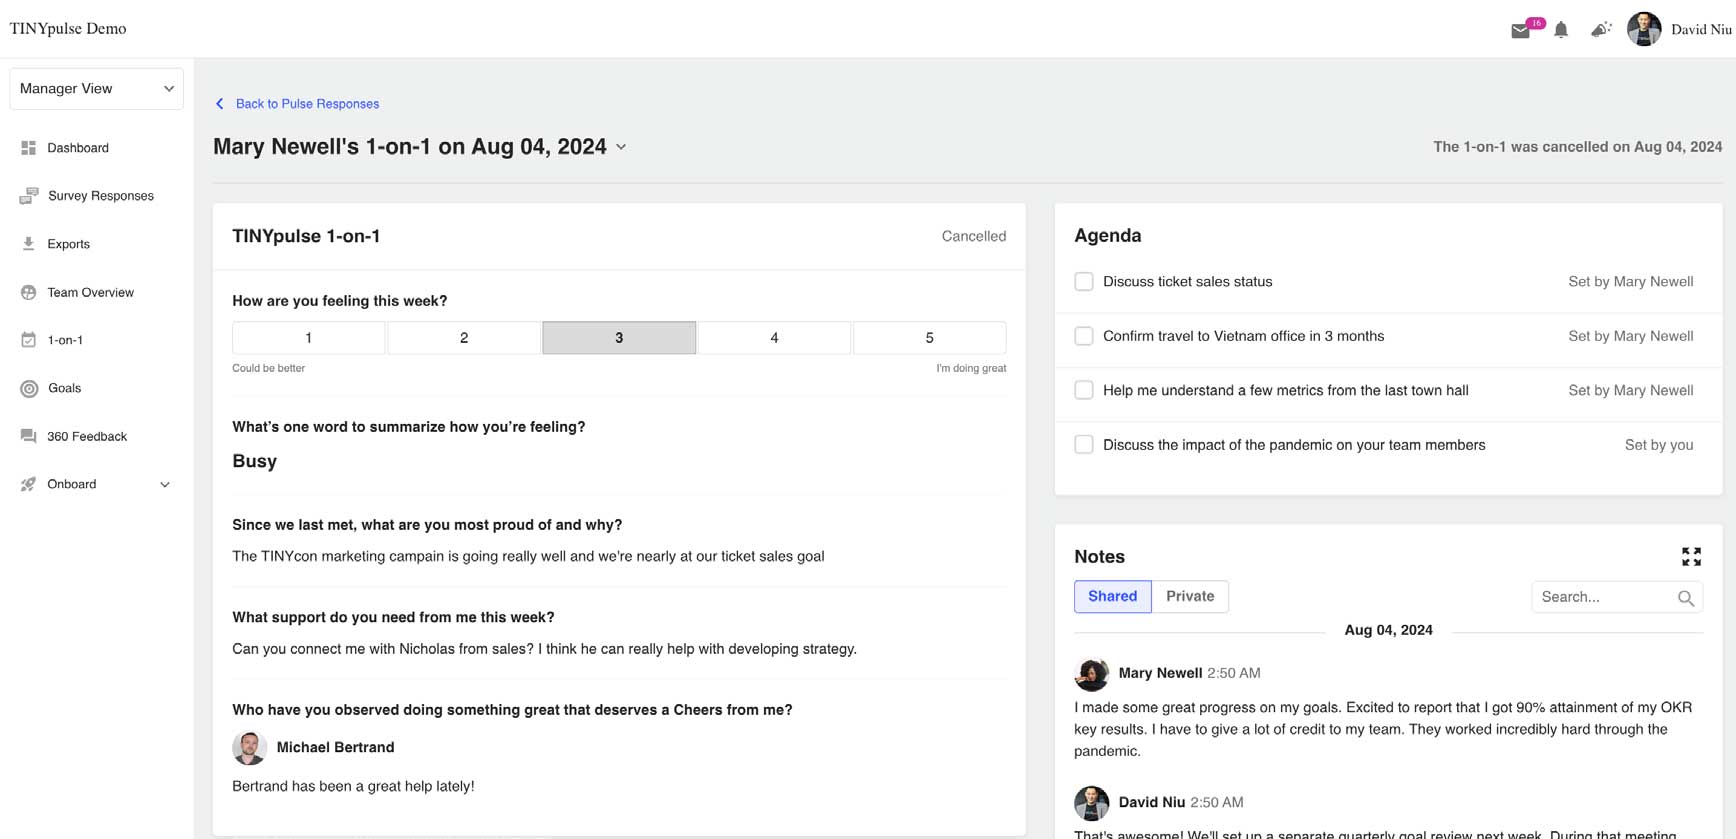Click 'Bertrand has been a great help lately!' text
Screen dimensions: 1736x839
pos(353,786)
